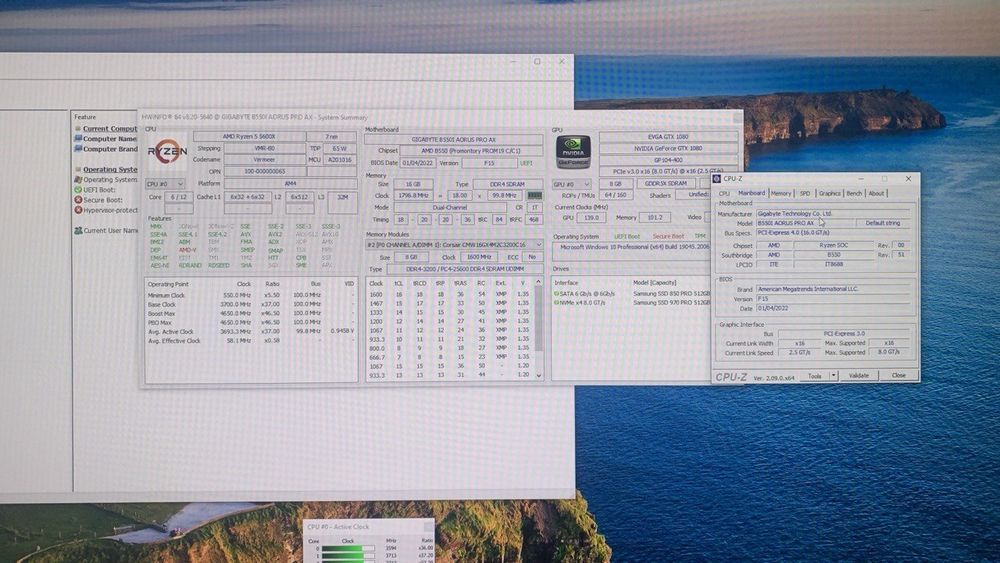Open the Memory tab in CPU-Z
This screenshot has width=1000, height=563.
[781, 193]
